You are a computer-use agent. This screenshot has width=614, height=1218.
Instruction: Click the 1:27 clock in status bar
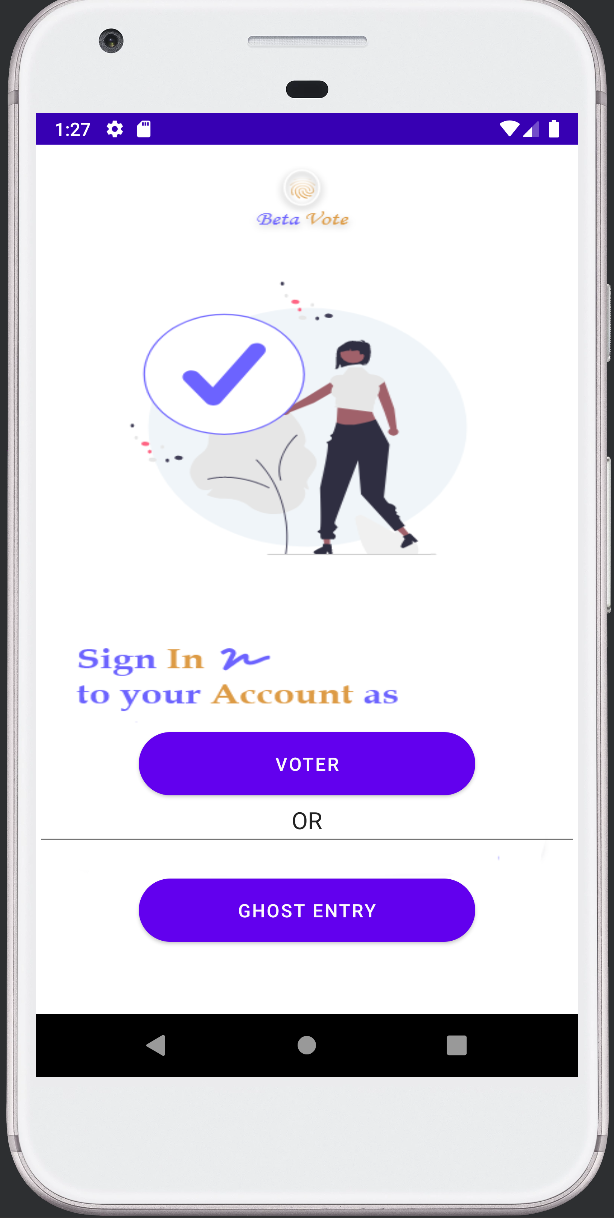(x=73, y=129)
